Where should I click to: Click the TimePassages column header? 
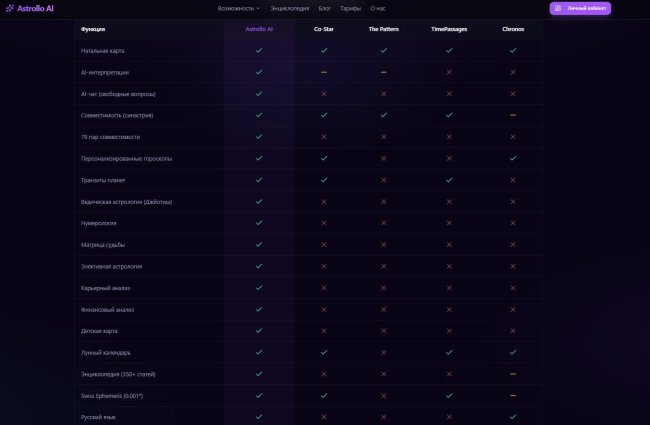point(449,29)
